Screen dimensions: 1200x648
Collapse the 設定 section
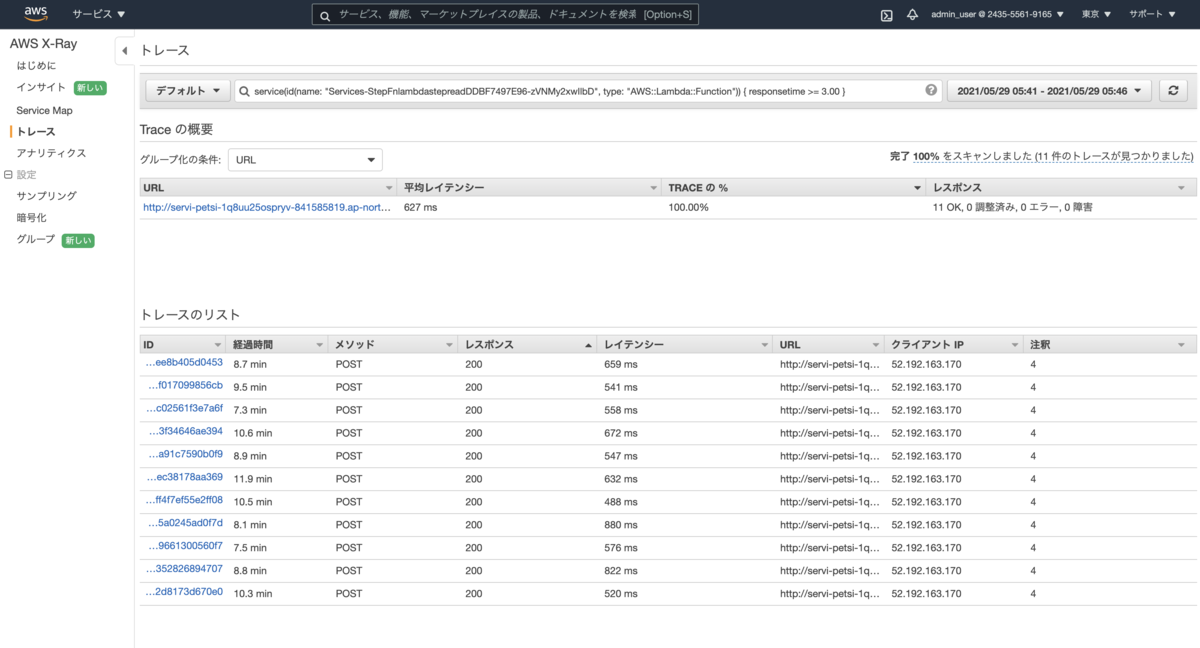tap(8, 175)
